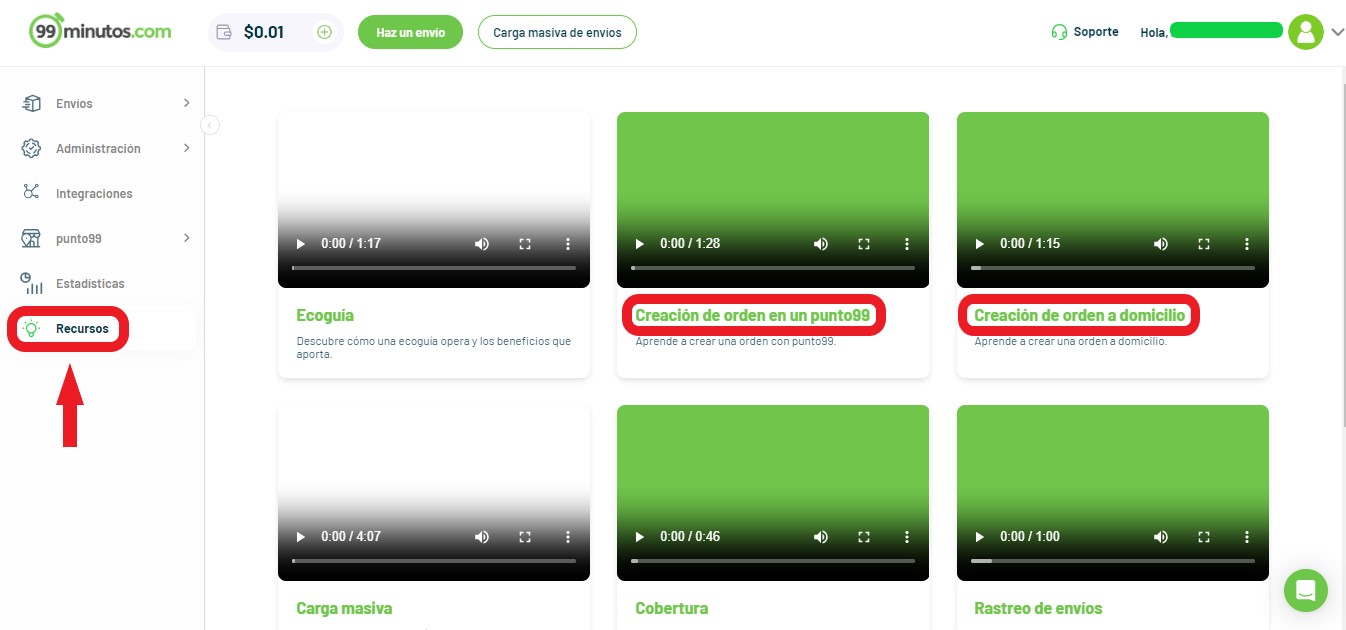
Task: Open the user profile avatar
Action: [1306, 32]
